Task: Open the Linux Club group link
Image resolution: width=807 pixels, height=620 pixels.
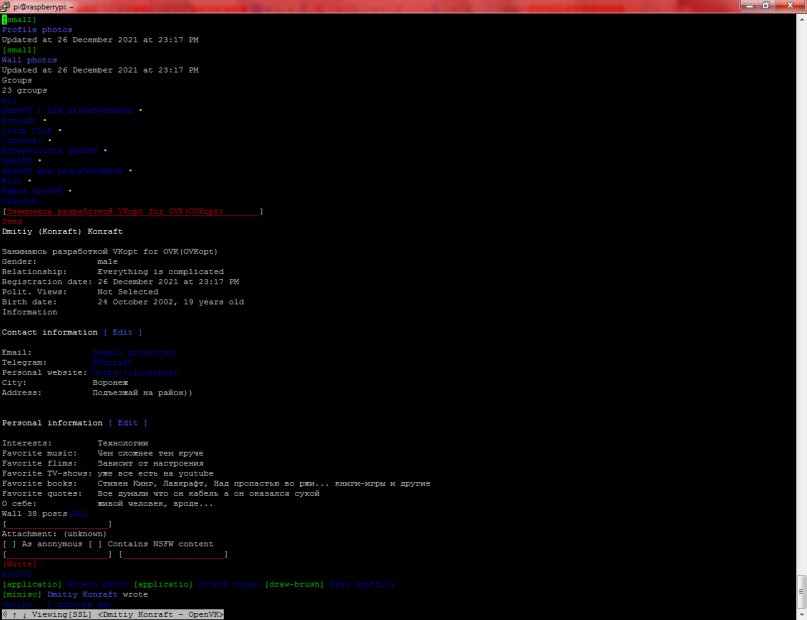Action: (x=27, y=130)
